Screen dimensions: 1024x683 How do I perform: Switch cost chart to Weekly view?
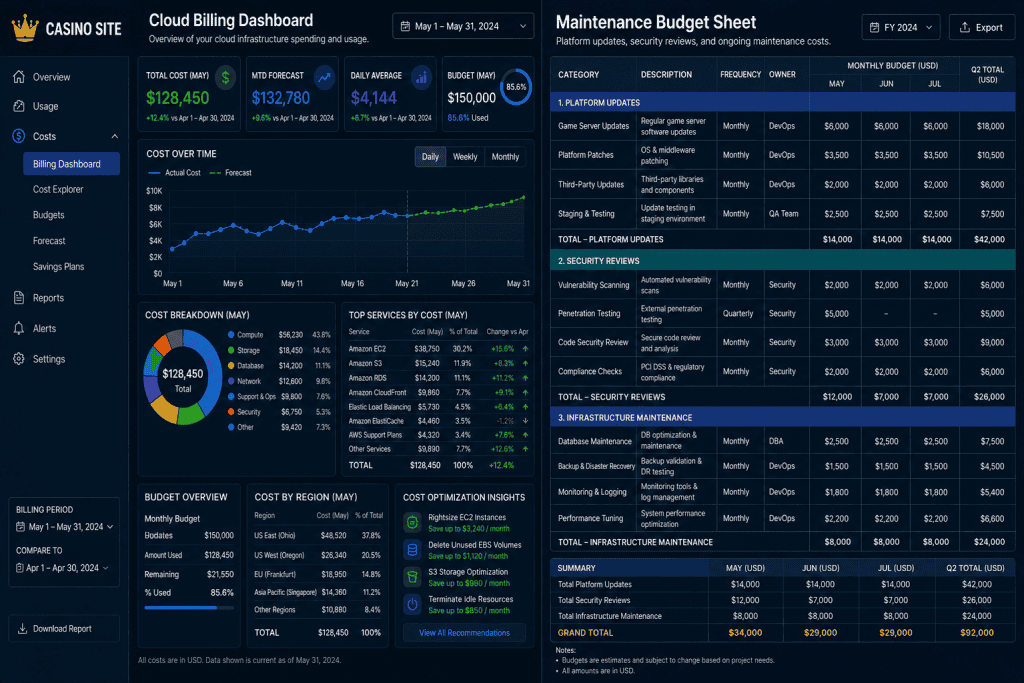[x=465, y=157]
